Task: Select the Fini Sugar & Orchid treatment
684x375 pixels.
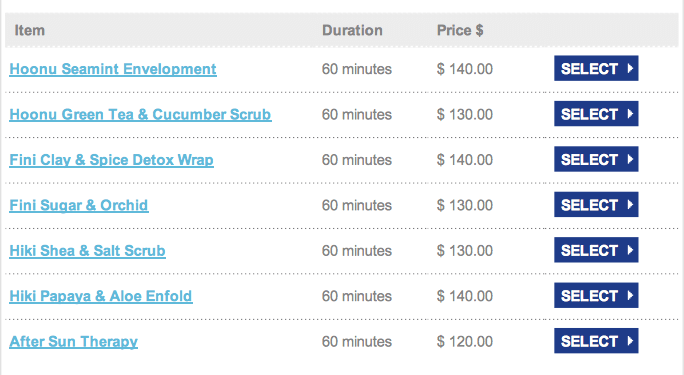Action: coord(596,205)
